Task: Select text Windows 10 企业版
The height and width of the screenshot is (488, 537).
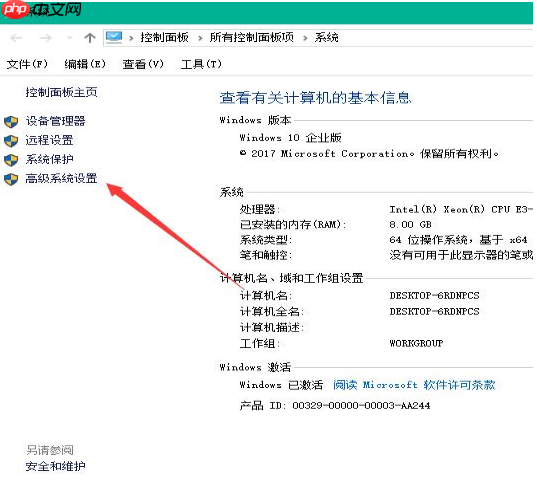Action: click(x=290, y=138)
